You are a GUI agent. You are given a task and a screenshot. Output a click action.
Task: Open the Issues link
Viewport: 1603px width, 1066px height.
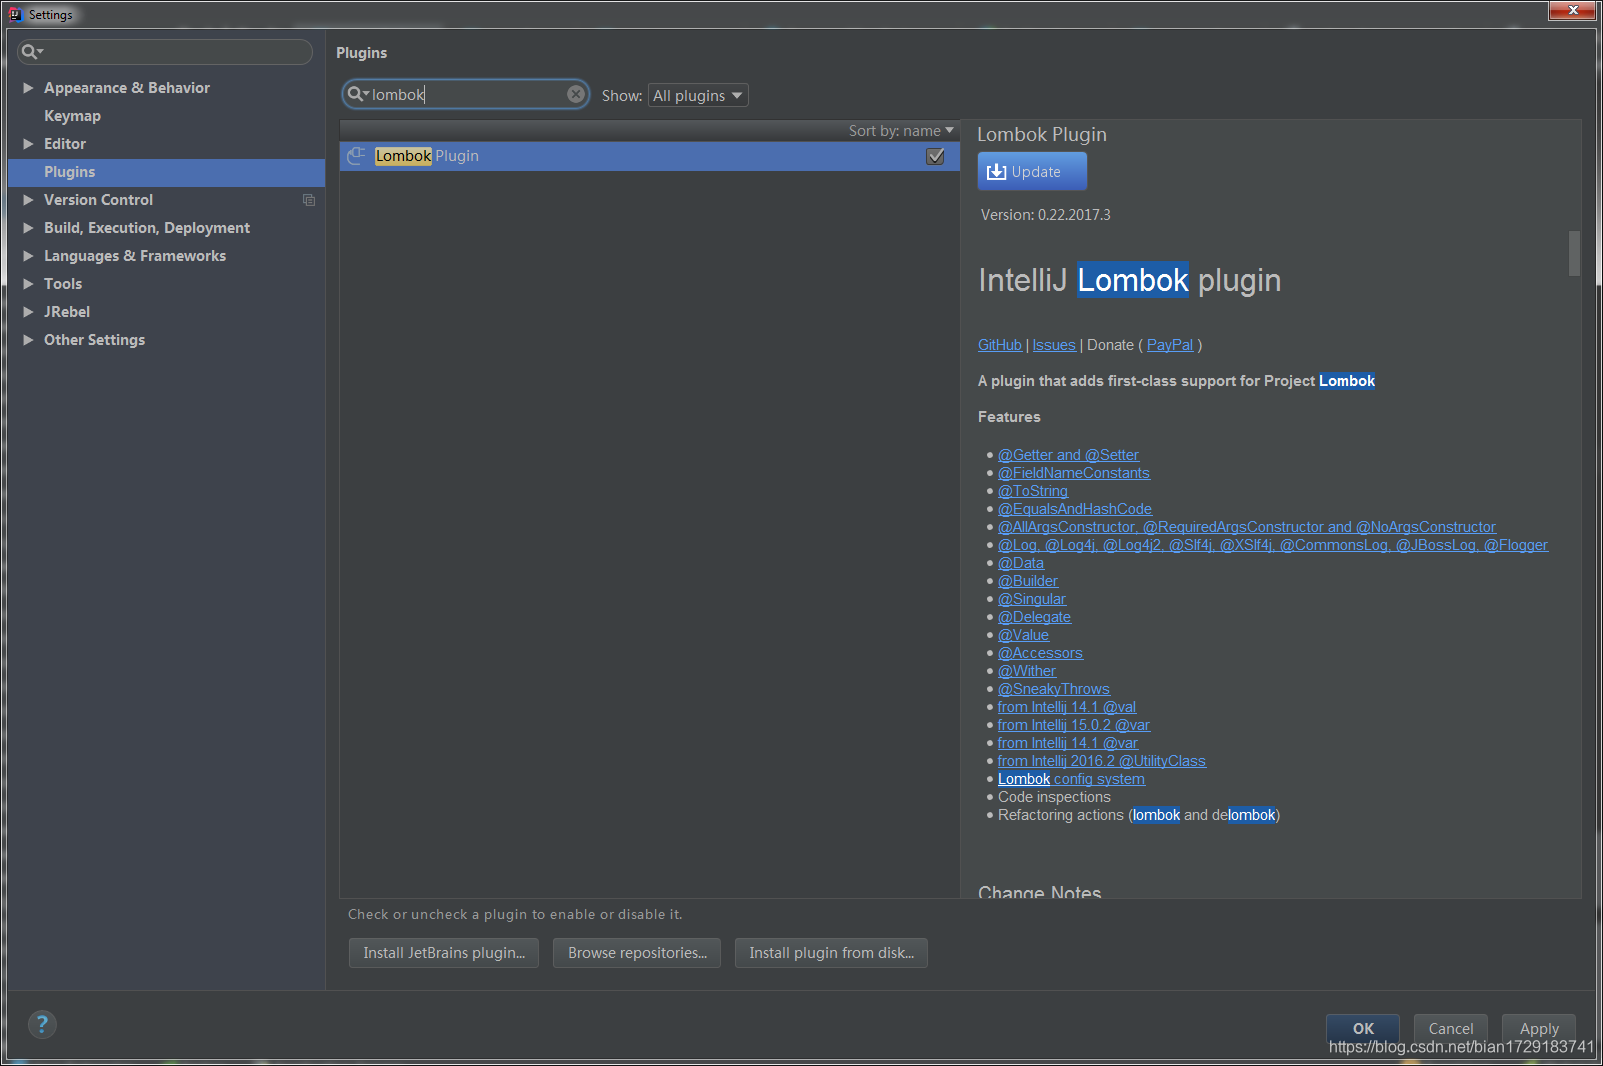tap(1054, 345)
